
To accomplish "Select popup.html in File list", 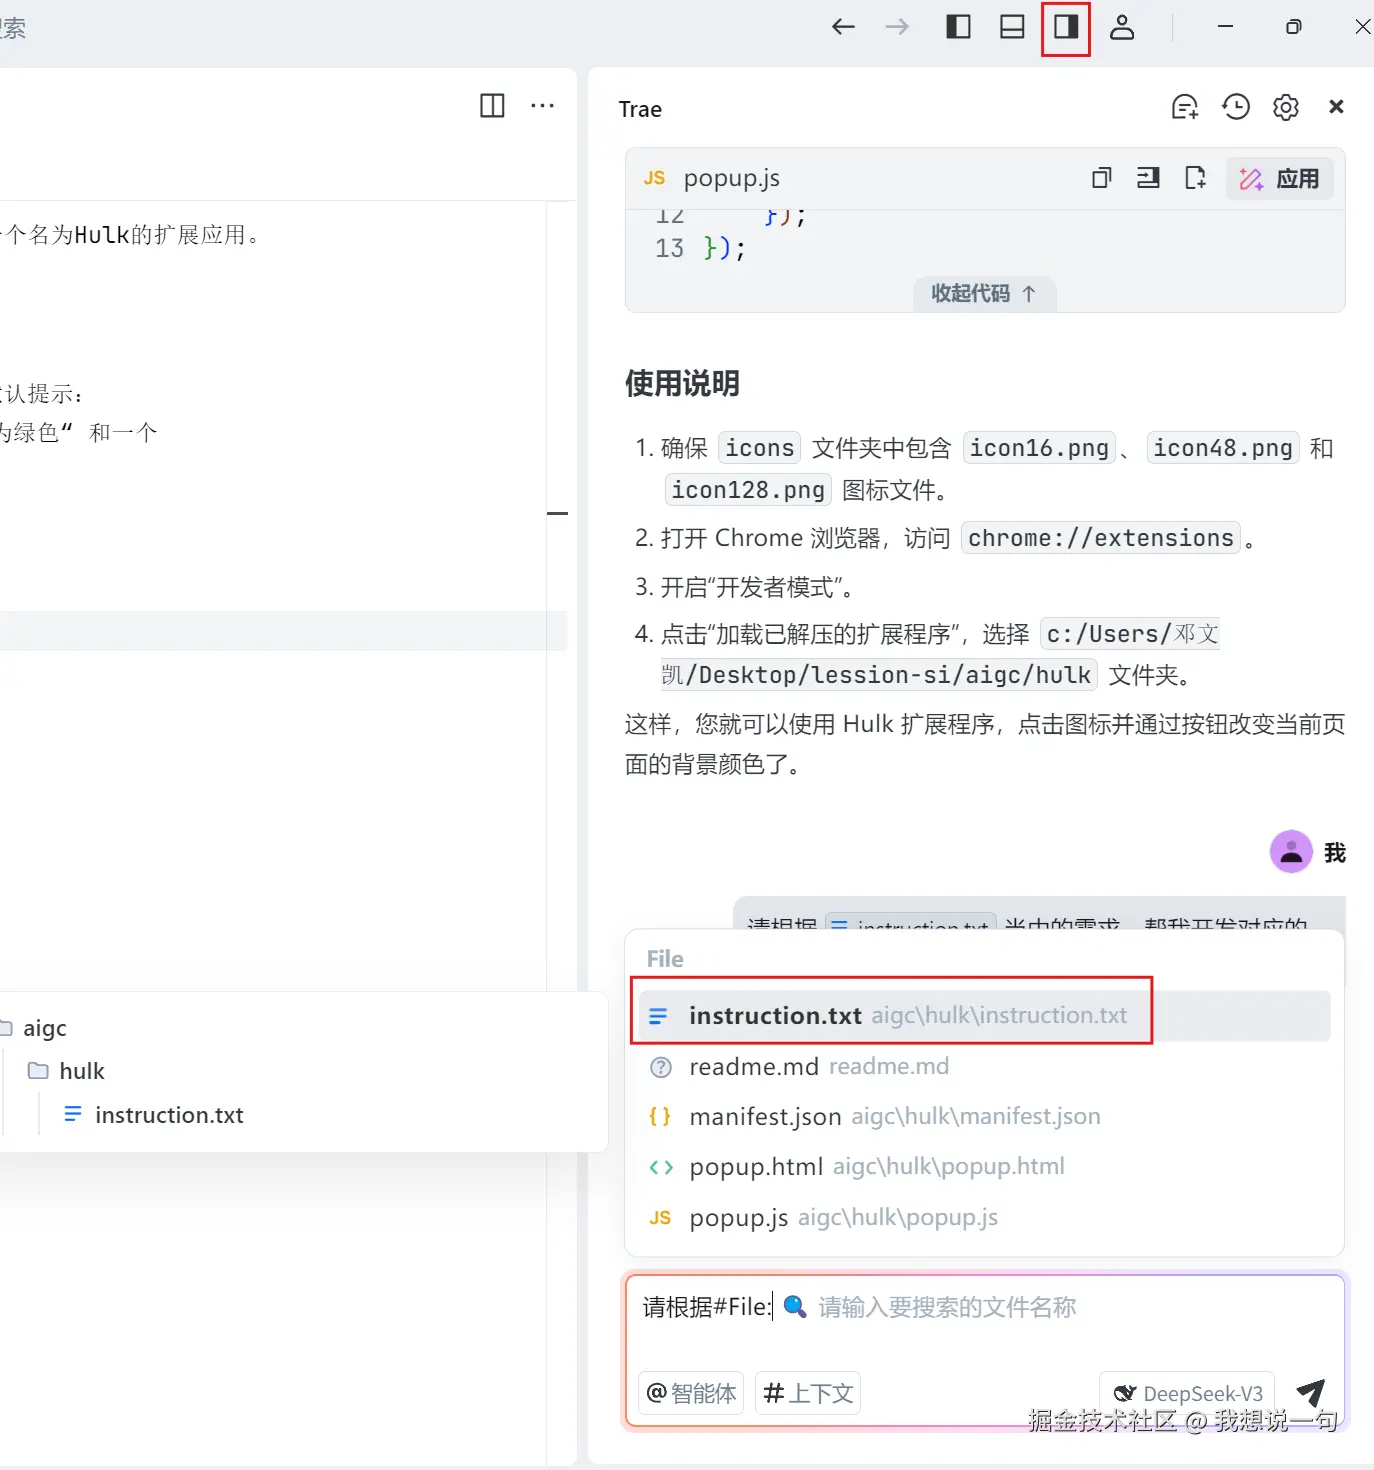I will [984, 1167].
